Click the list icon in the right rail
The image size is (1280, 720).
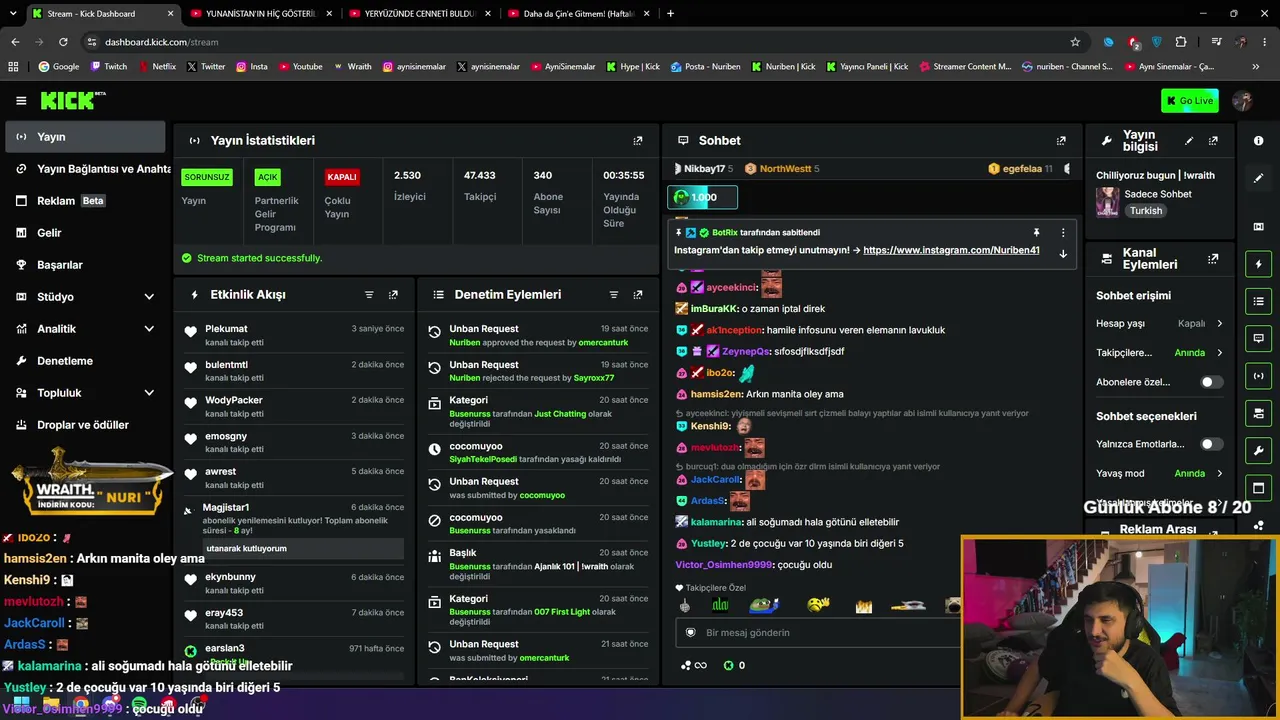pyautogui.click(x=1258, y=301)
